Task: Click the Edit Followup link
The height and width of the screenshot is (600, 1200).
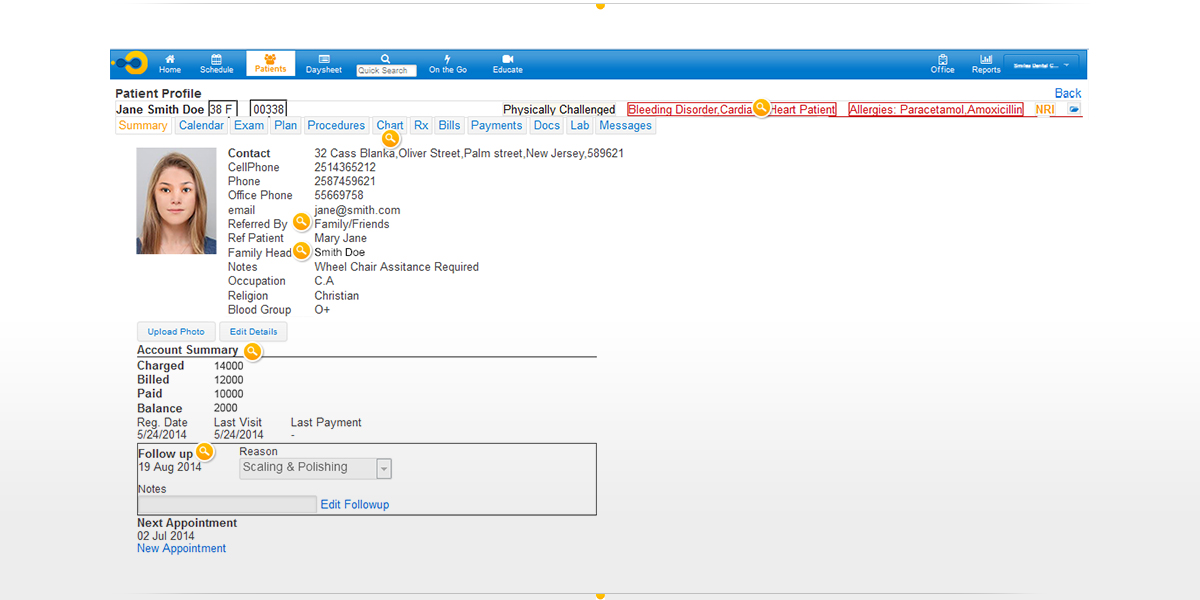Action: click(x=354, y=505)
